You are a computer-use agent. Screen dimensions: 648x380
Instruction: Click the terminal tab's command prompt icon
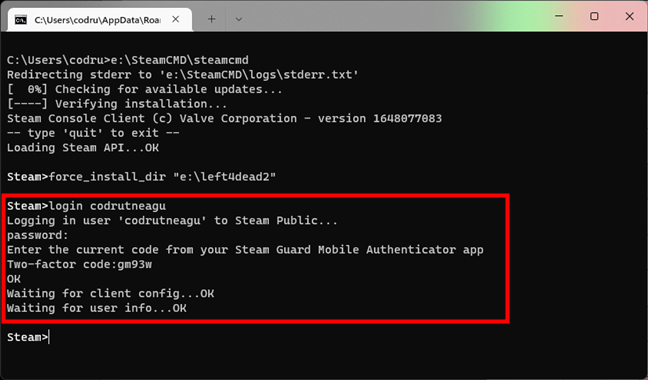21,19
